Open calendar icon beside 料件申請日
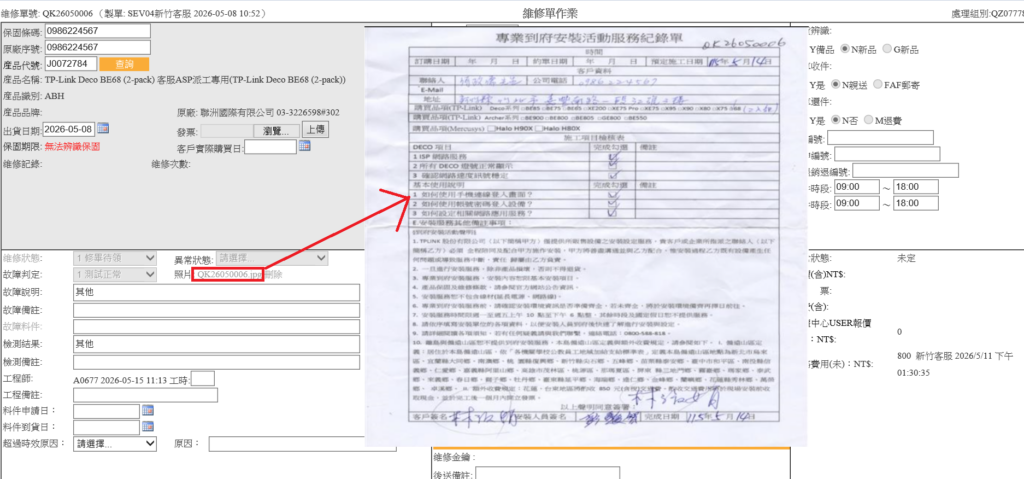The height and width of the screenshot is (479, 1024). (148, 410)
